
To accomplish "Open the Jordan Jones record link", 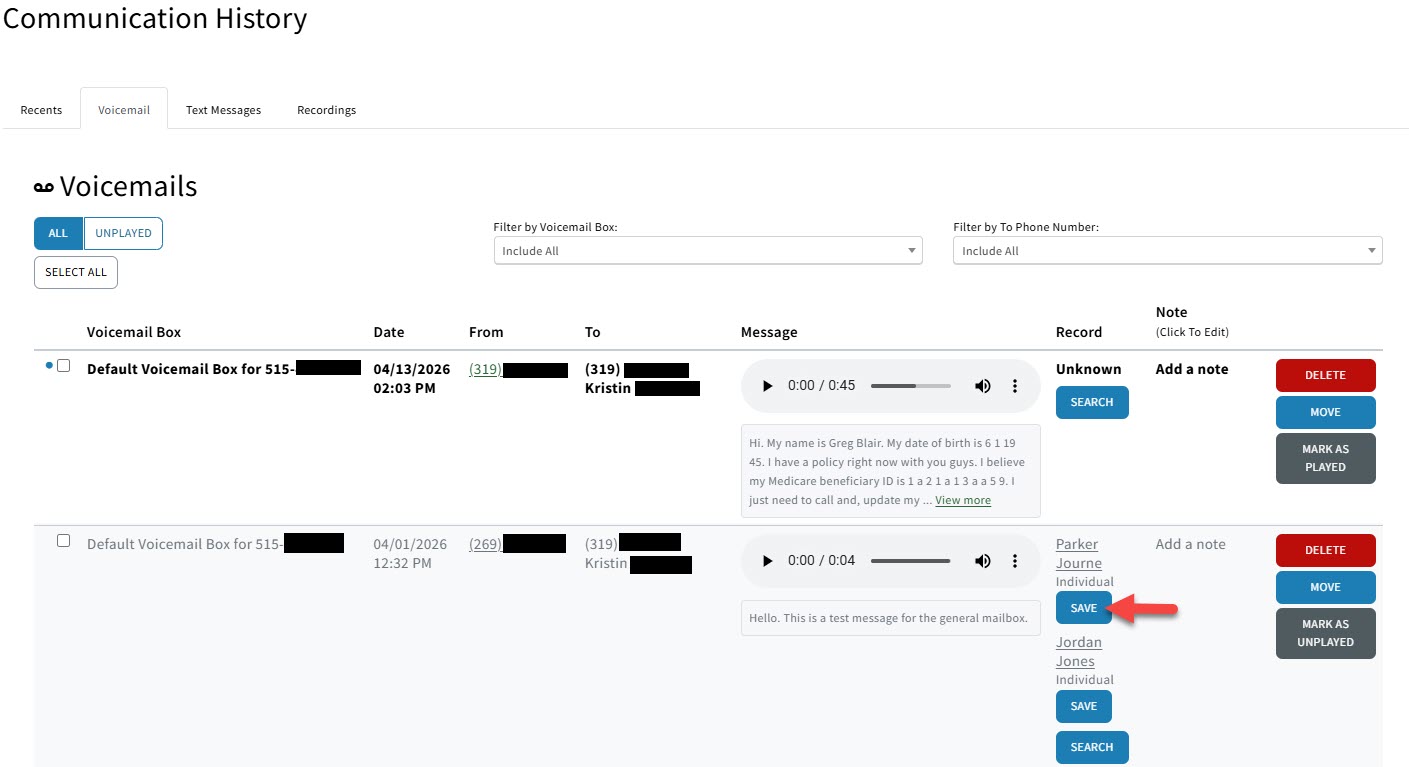I will tap(1078, 652).
